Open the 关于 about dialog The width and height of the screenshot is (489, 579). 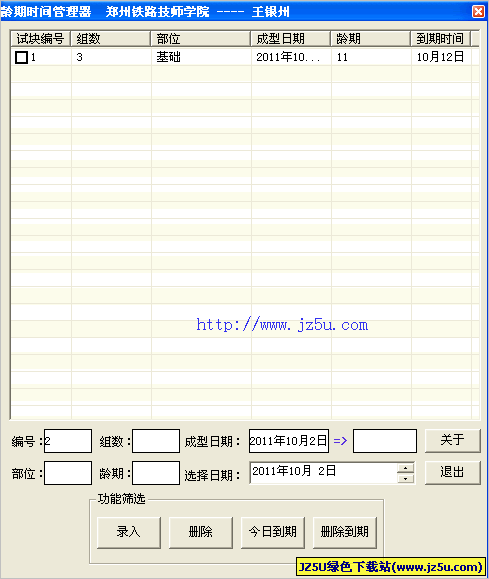pos(453,441)
